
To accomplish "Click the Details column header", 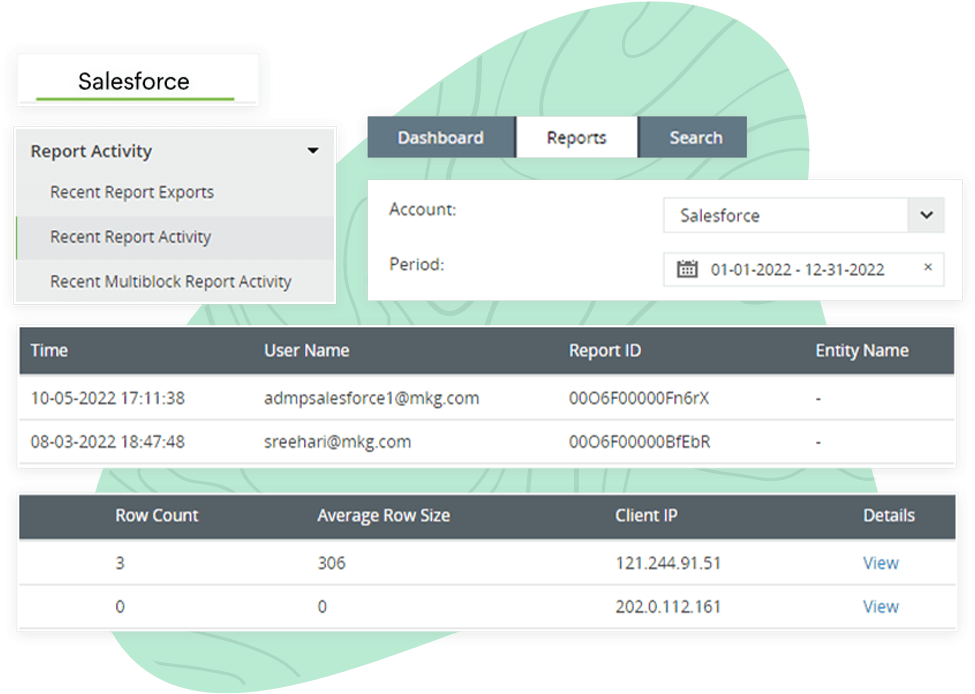I will click(889, 515).
